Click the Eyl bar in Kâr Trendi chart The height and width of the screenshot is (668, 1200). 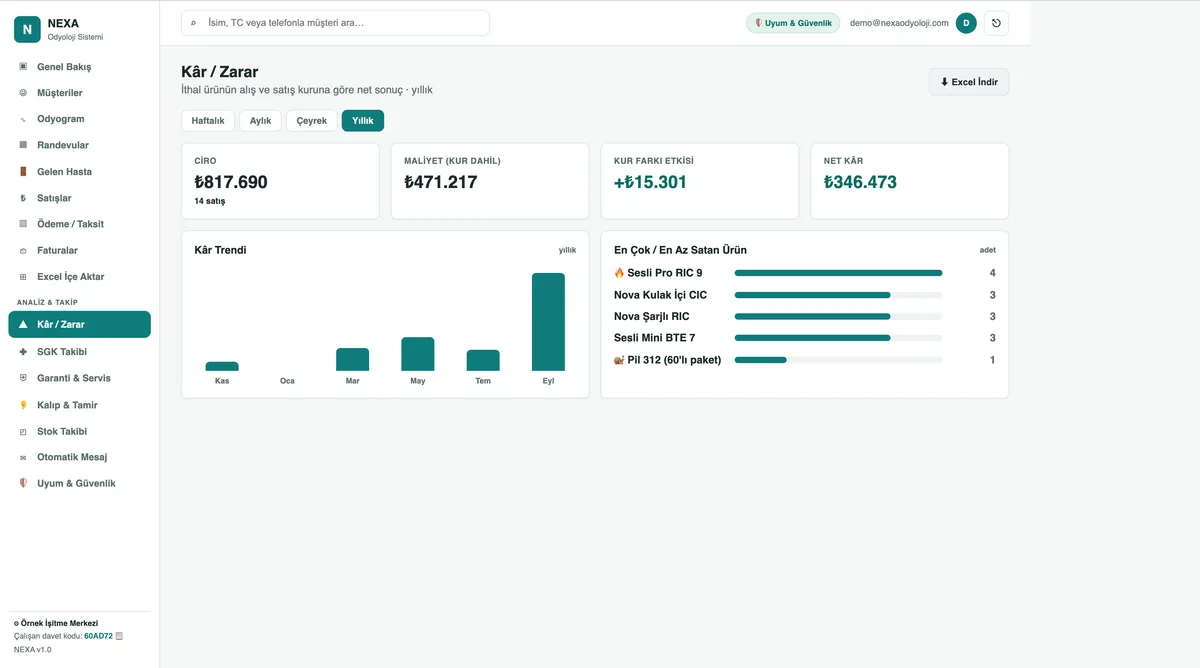coord(548,322)
